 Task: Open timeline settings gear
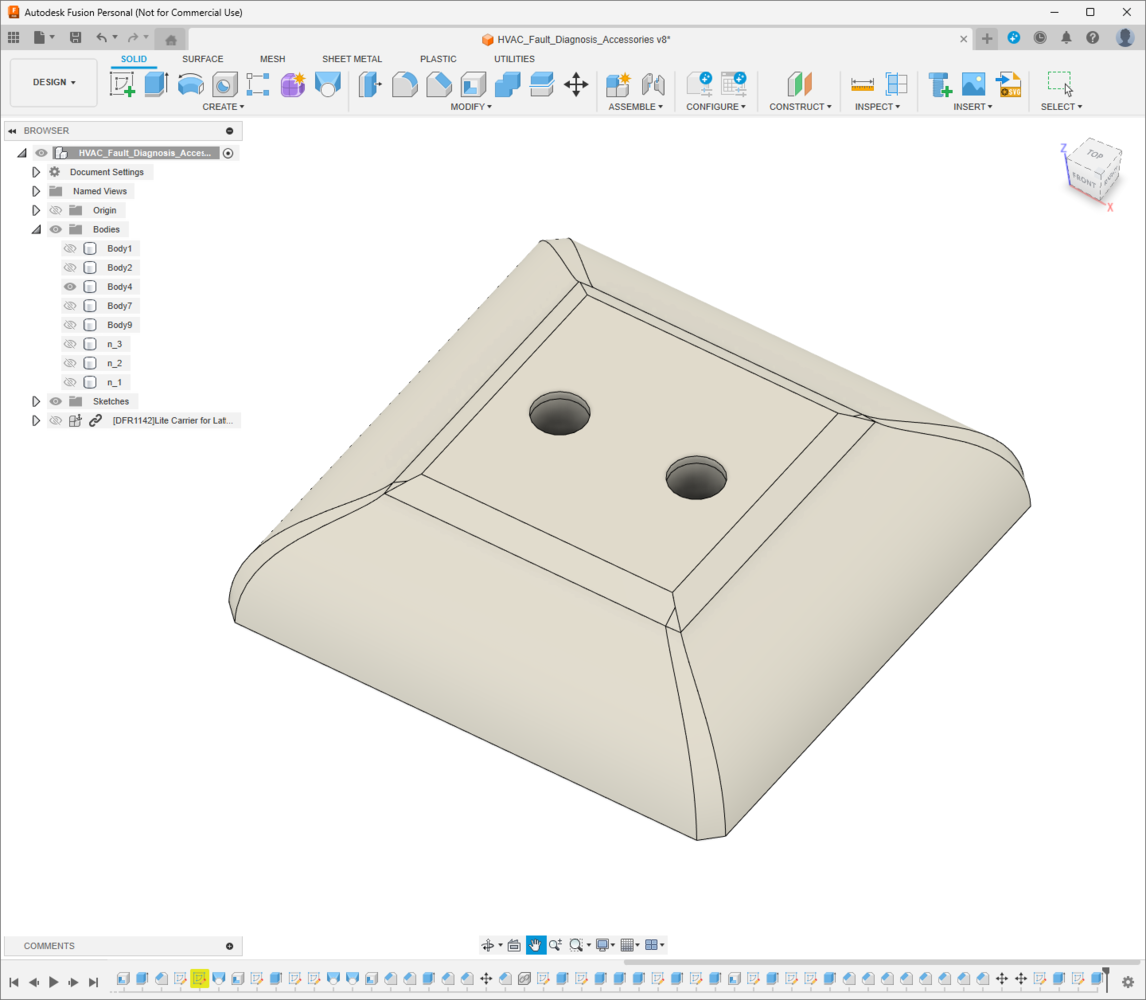[1128, 982]
